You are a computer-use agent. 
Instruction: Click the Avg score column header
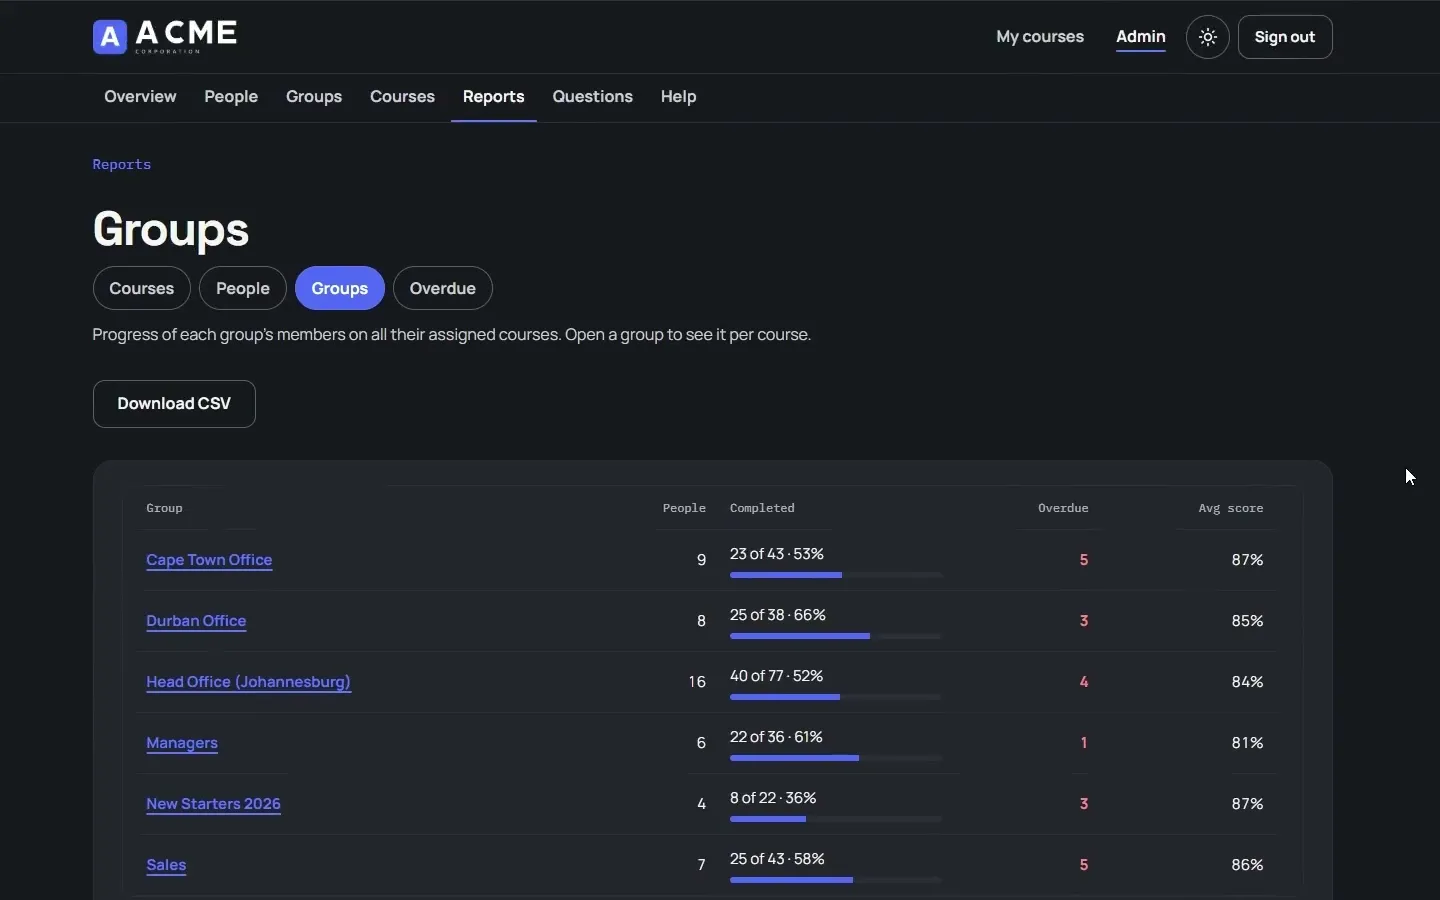click(1232, 509)
